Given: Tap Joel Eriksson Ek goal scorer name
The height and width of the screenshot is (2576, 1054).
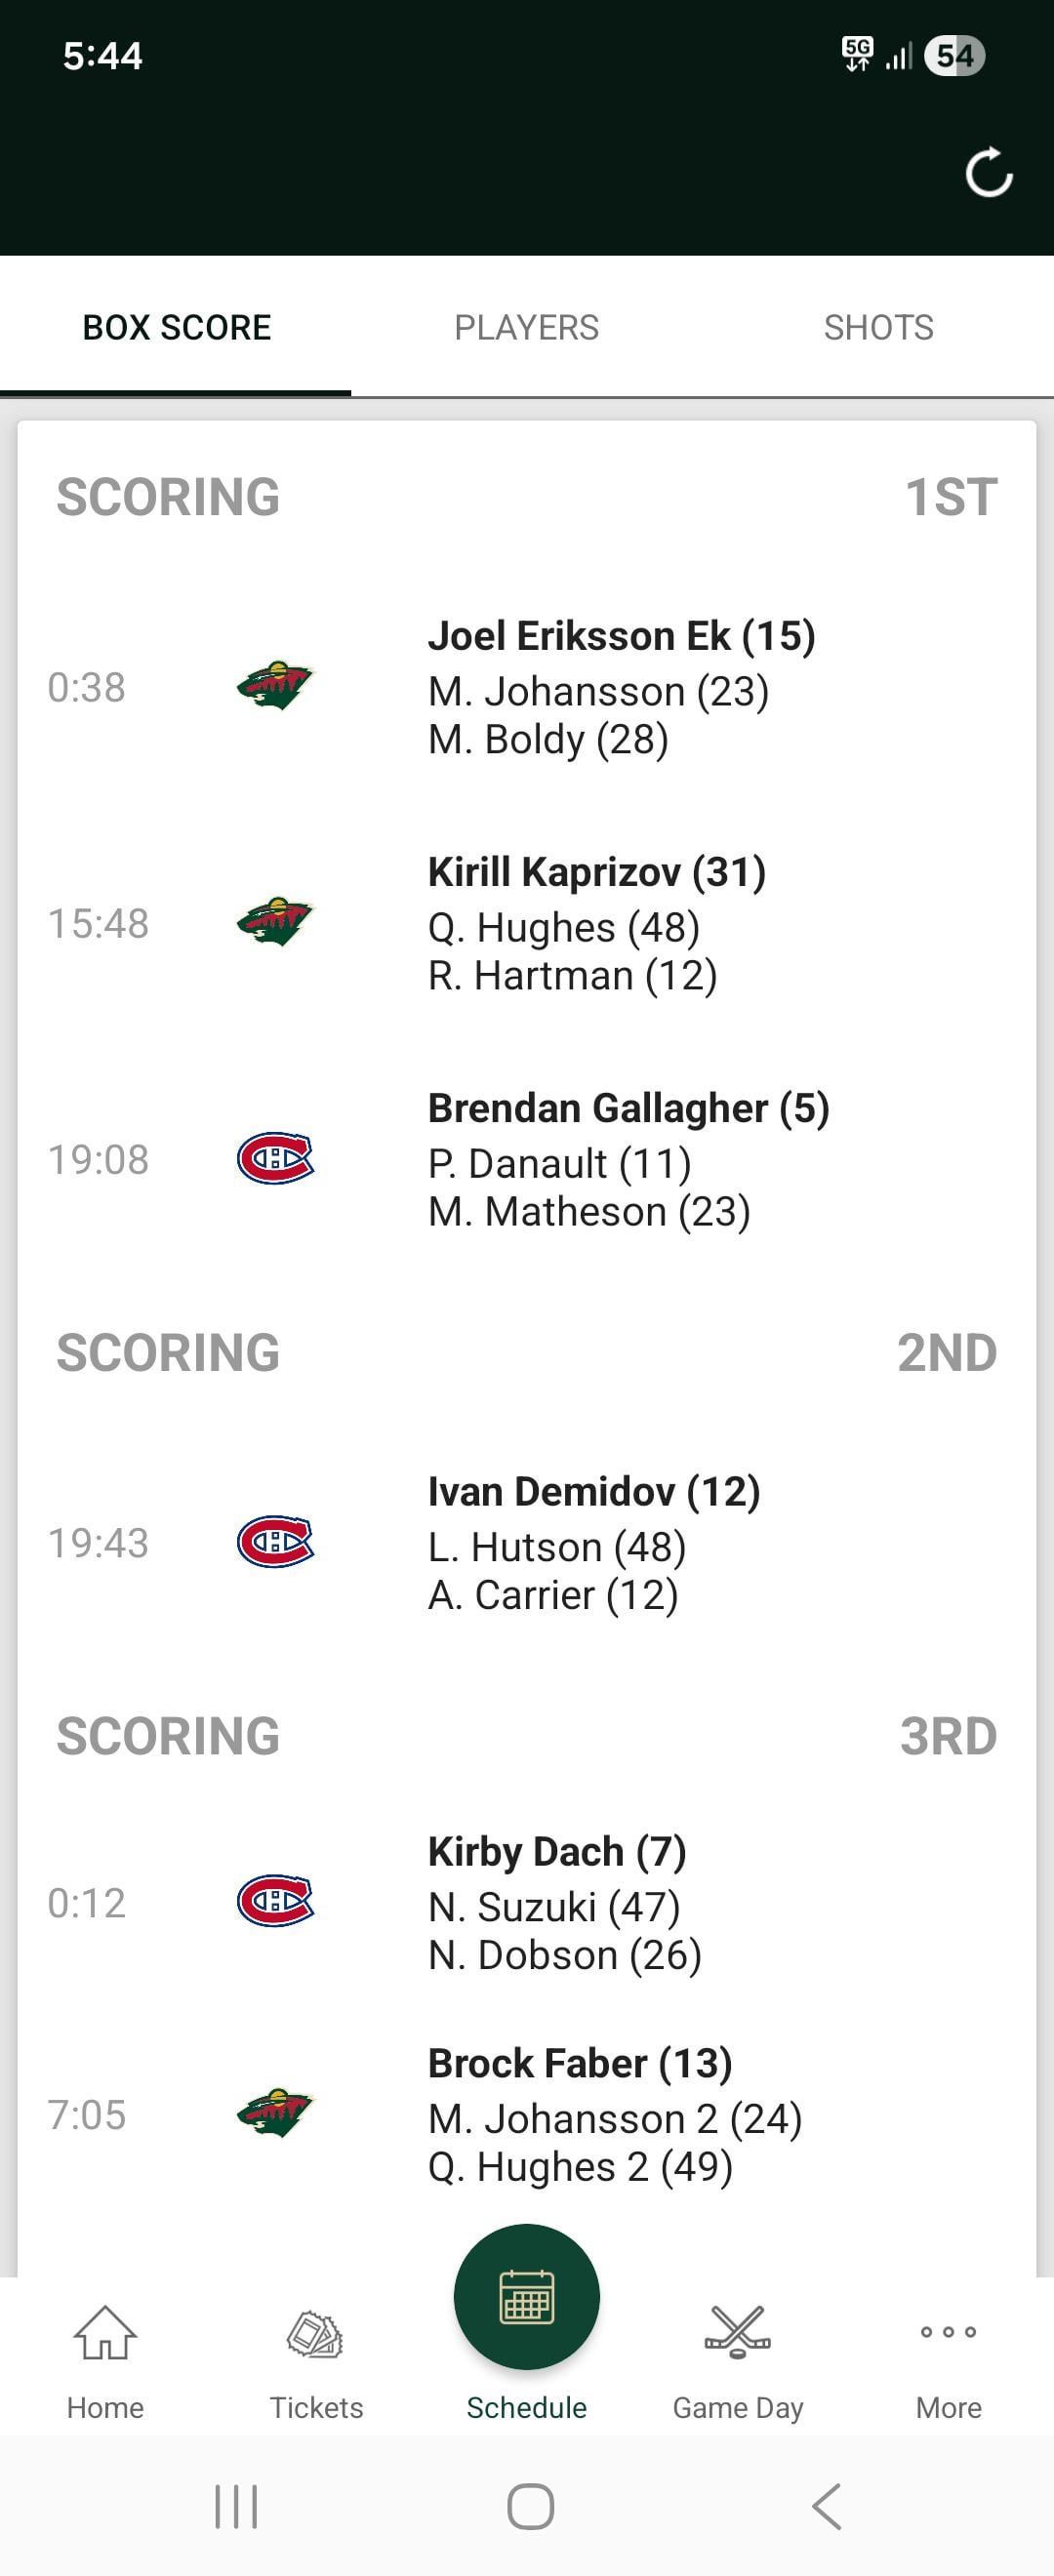Looking at the screenshot, I should coord(621,636).
